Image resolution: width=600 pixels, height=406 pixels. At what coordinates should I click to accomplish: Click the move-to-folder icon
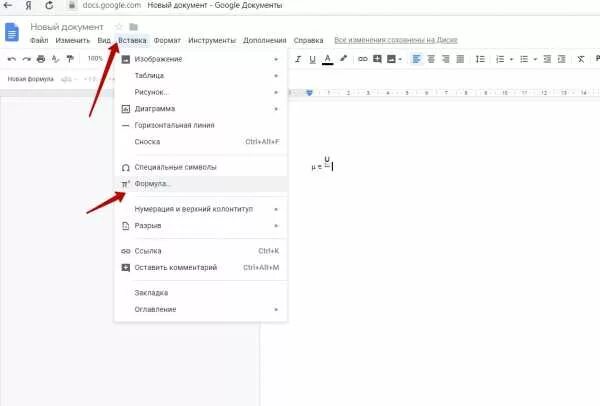pyautogui.click(x=133, y=27)
